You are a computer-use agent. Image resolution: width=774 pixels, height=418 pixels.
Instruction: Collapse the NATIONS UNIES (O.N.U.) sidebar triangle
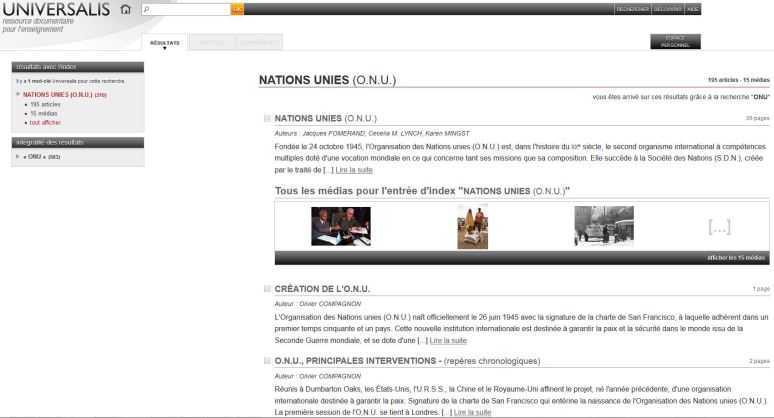click(18, 94)
